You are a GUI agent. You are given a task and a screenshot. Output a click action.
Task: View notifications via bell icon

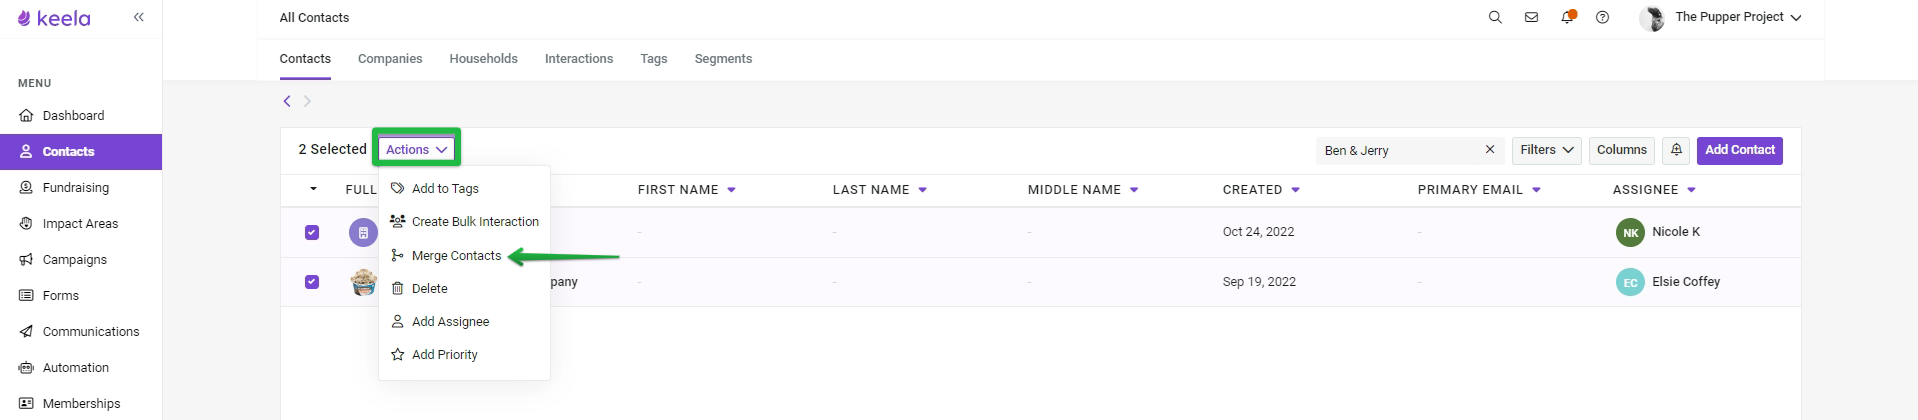point(1567,17)
